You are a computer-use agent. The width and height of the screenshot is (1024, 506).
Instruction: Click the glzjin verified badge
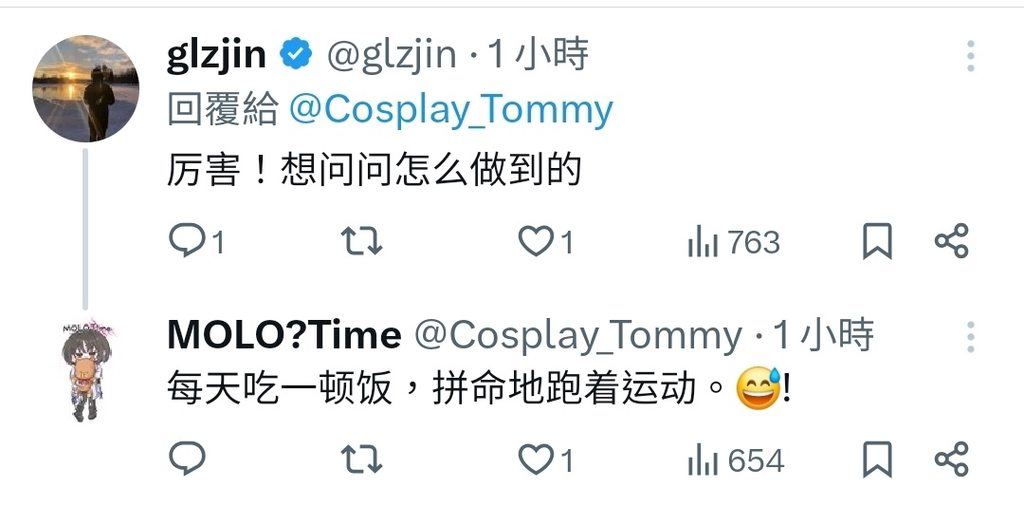296,54
